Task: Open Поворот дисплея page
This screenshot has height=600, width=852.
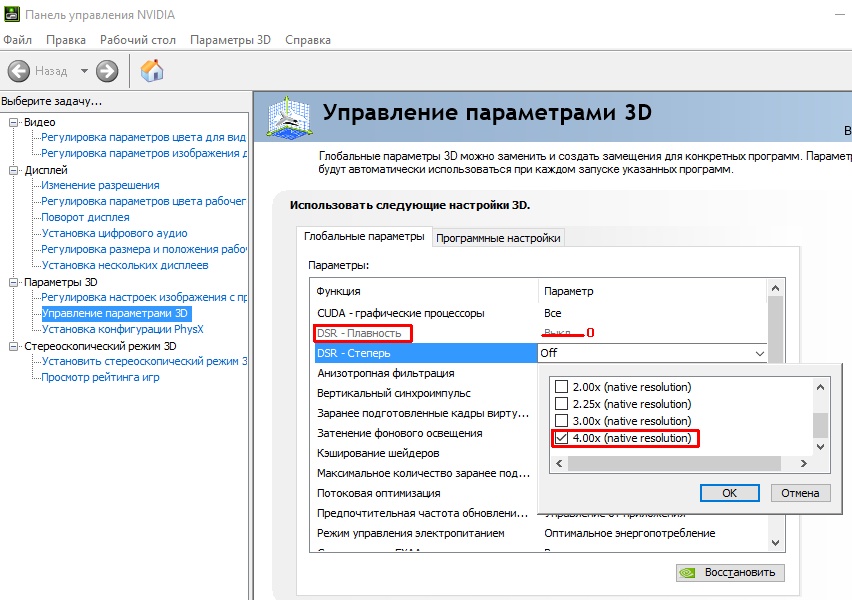Action: click(x=86, y=217)
